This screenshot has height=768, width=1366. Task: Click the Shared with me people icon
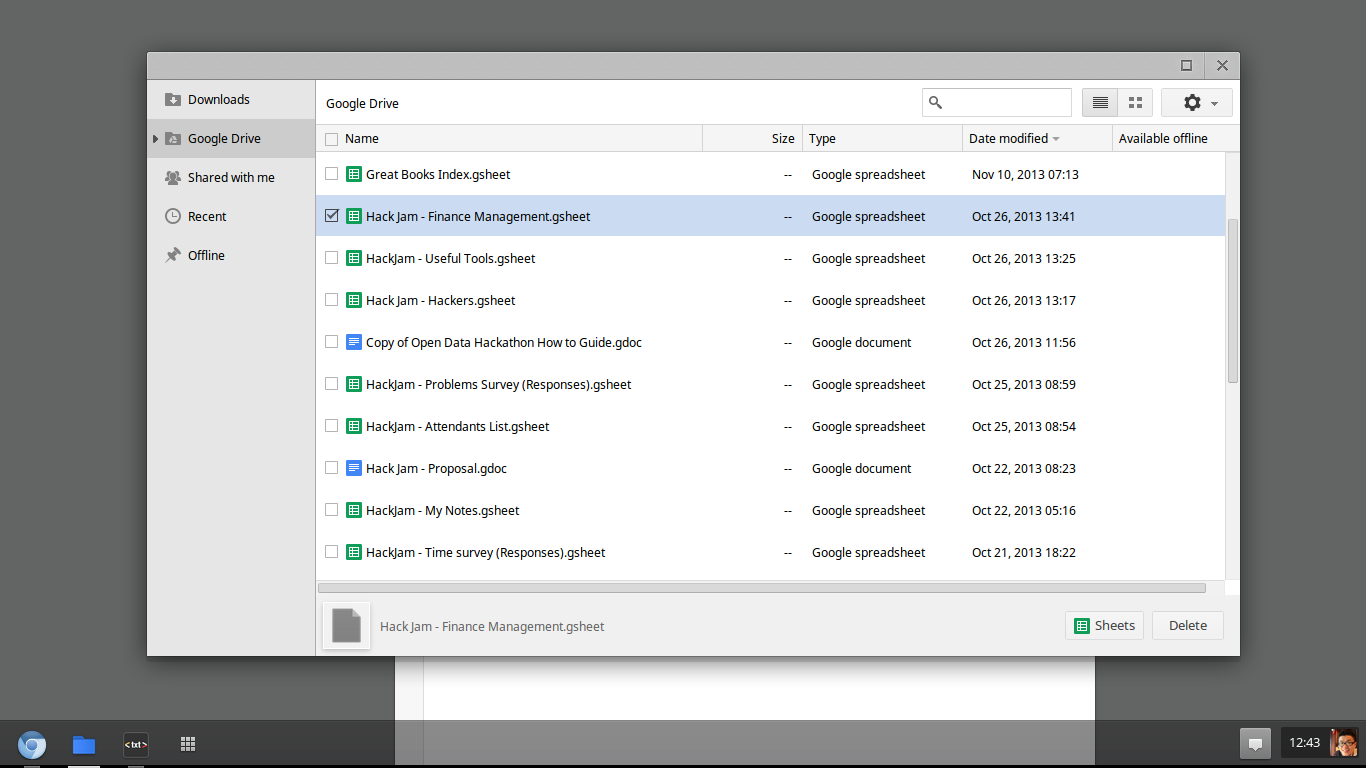click(x=173, y=177)
